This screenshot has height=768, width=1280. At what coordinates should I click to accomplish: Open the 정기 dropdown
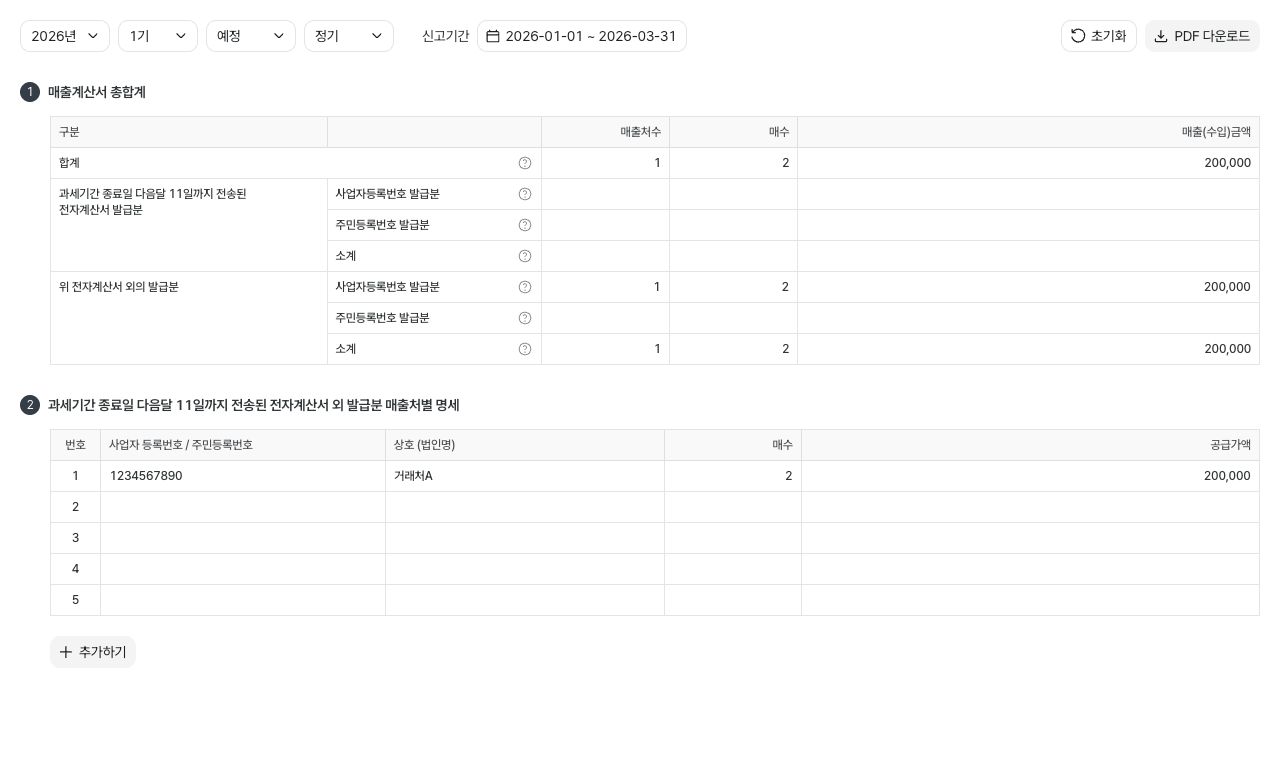(x=349, y=36)
